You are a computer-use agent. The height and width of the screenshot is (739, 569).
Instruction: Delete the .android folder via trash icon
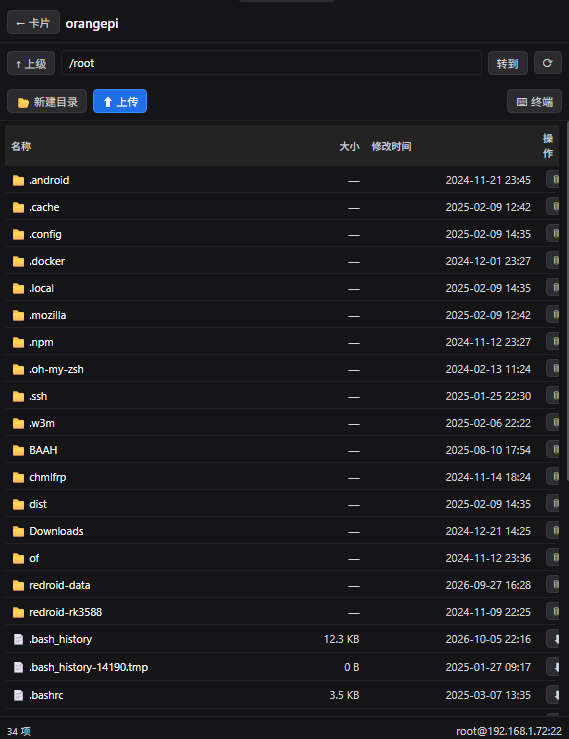pyautogui.click(x=553, y=180)
